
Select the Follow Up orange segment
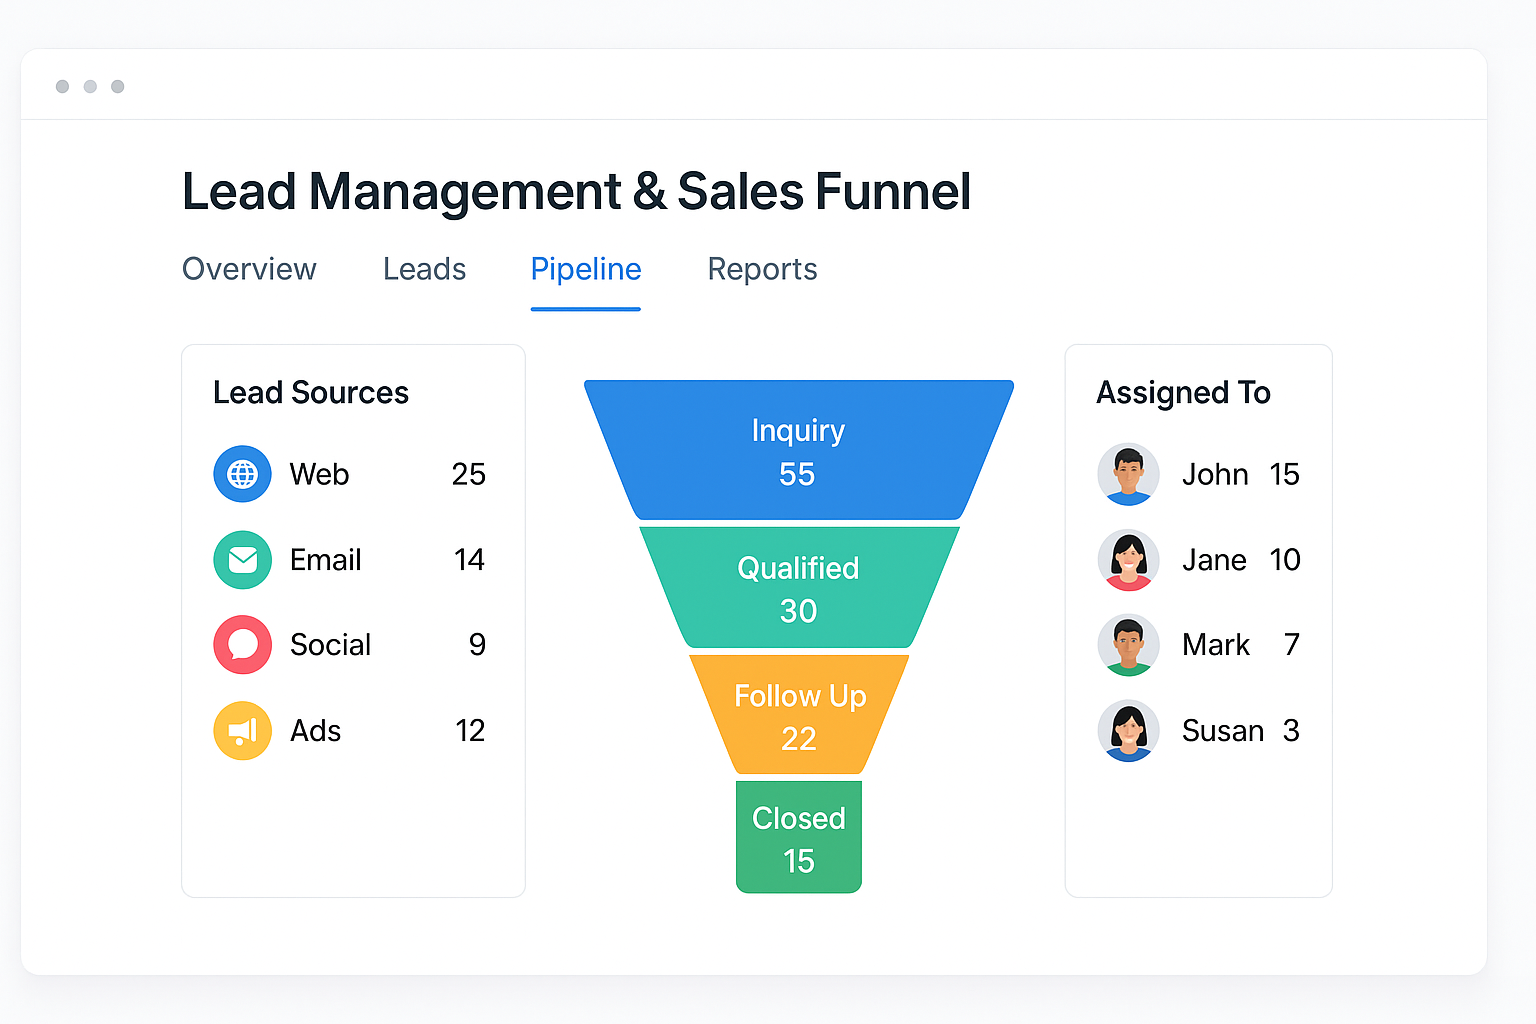click(798, 714)
